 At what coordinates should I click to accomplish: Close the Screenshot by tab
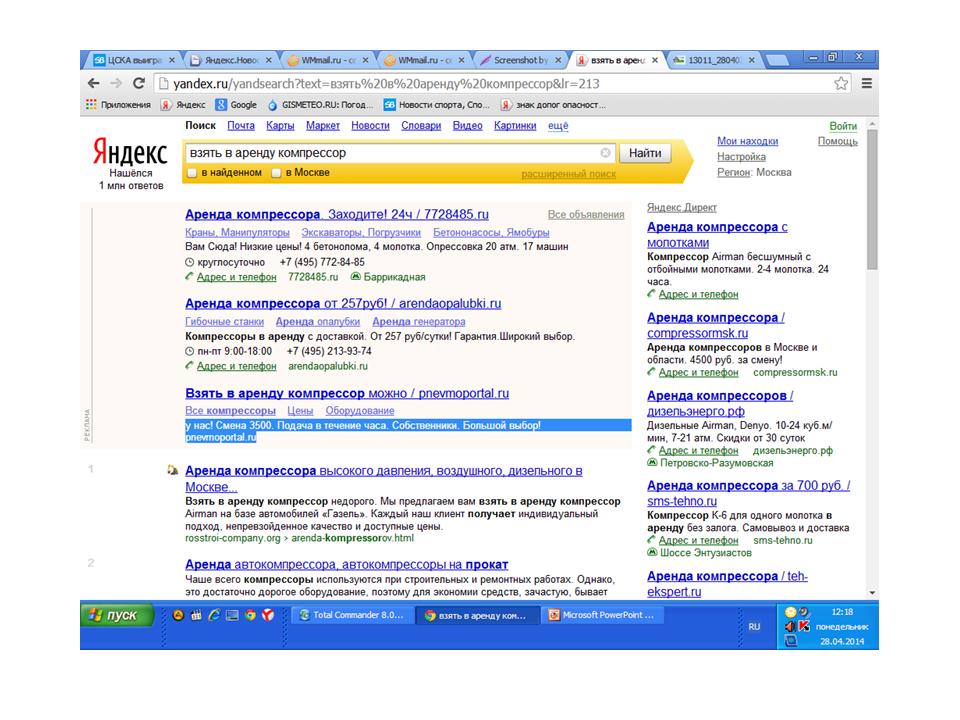click(558, 60)
